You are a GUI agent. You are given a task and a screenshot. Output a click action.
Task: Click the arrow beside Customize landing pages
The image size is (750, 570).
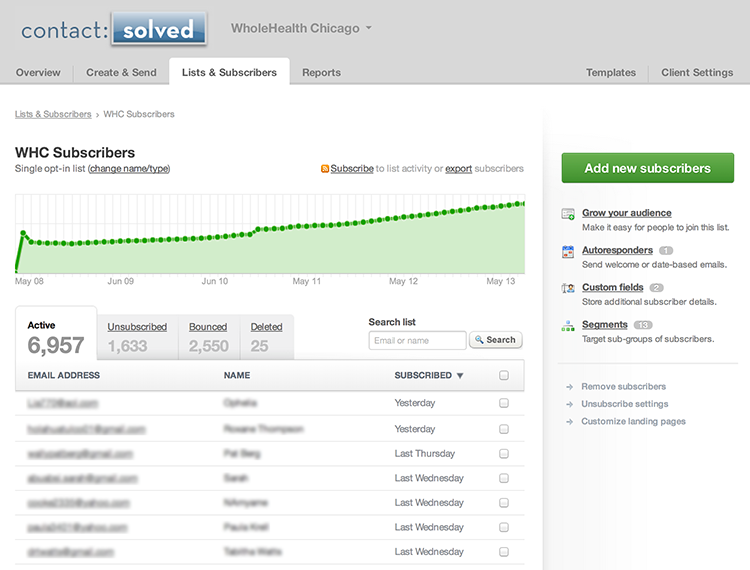pos(569,422)
